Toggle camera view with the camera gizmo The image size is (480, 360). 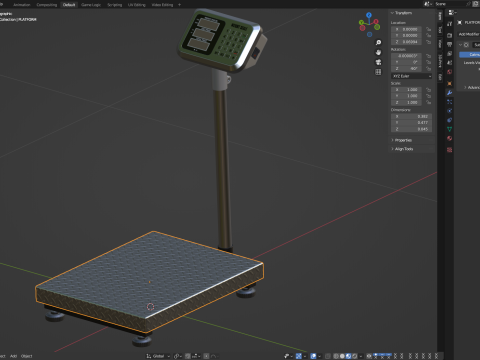click(x=378, y=62)
